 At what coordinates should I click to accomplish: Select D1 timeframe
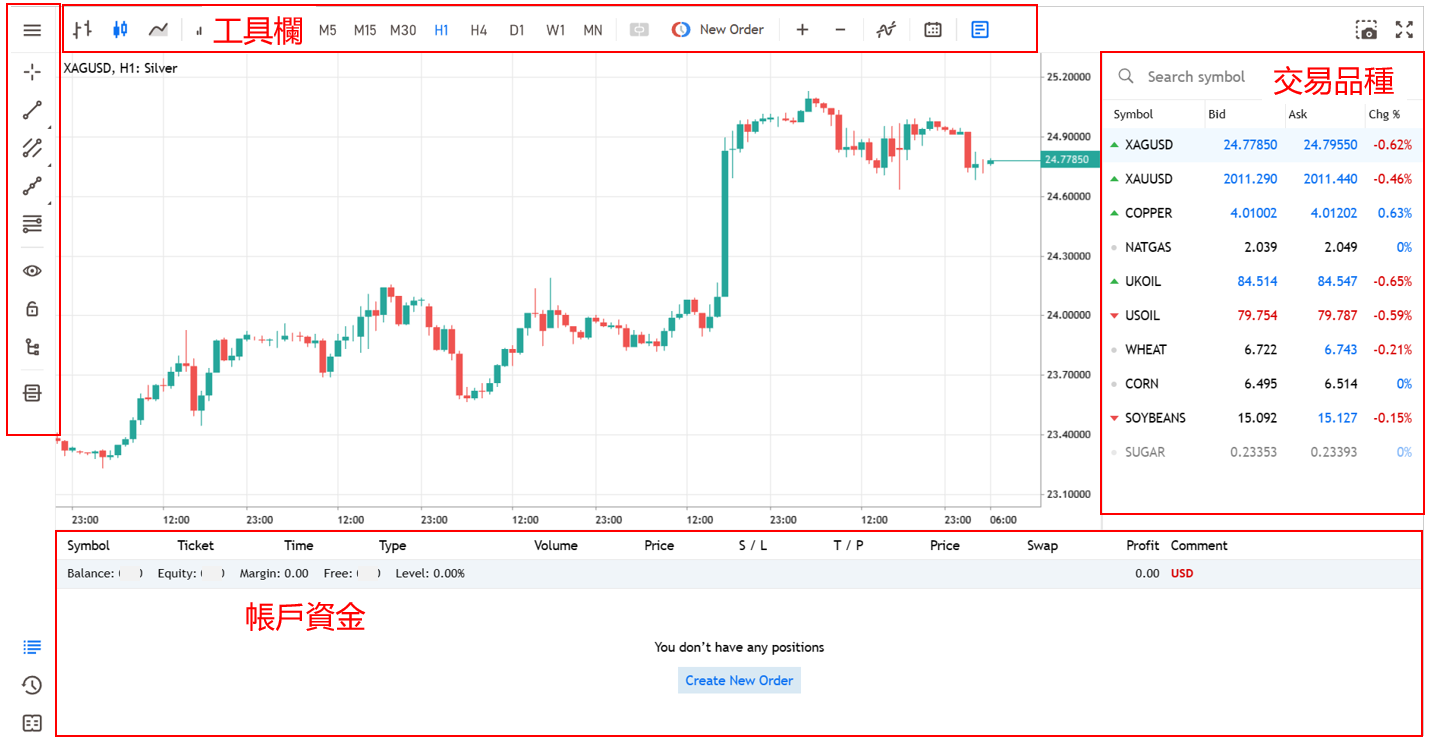click(x=516, y=30)
